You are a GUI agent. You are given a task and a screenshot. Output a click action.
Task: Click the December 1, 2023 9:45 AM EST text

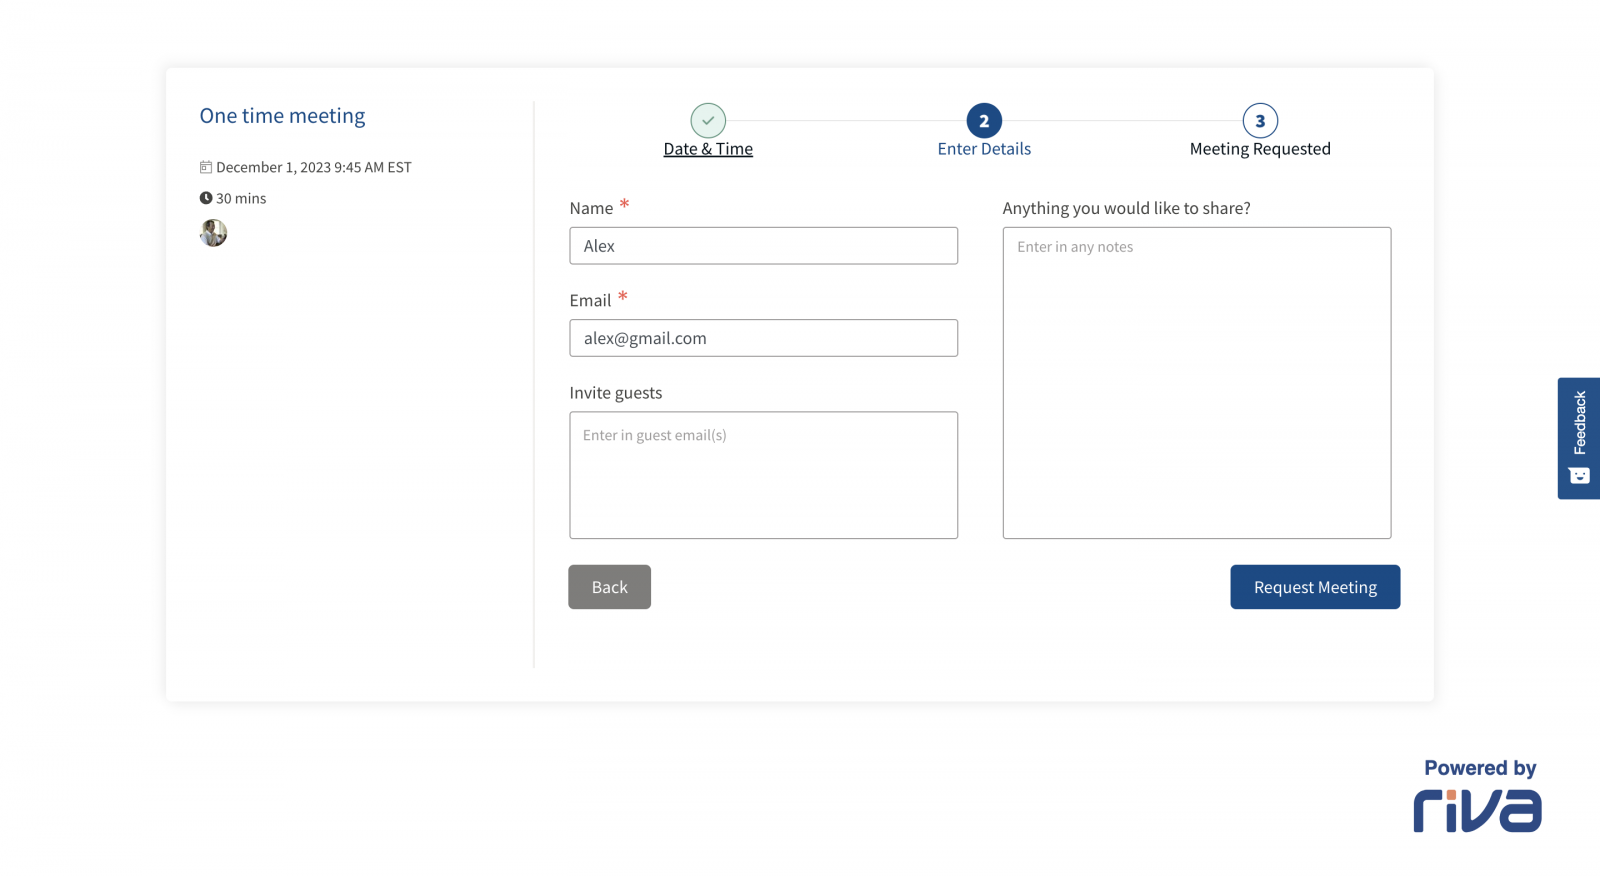click(314, 167)
